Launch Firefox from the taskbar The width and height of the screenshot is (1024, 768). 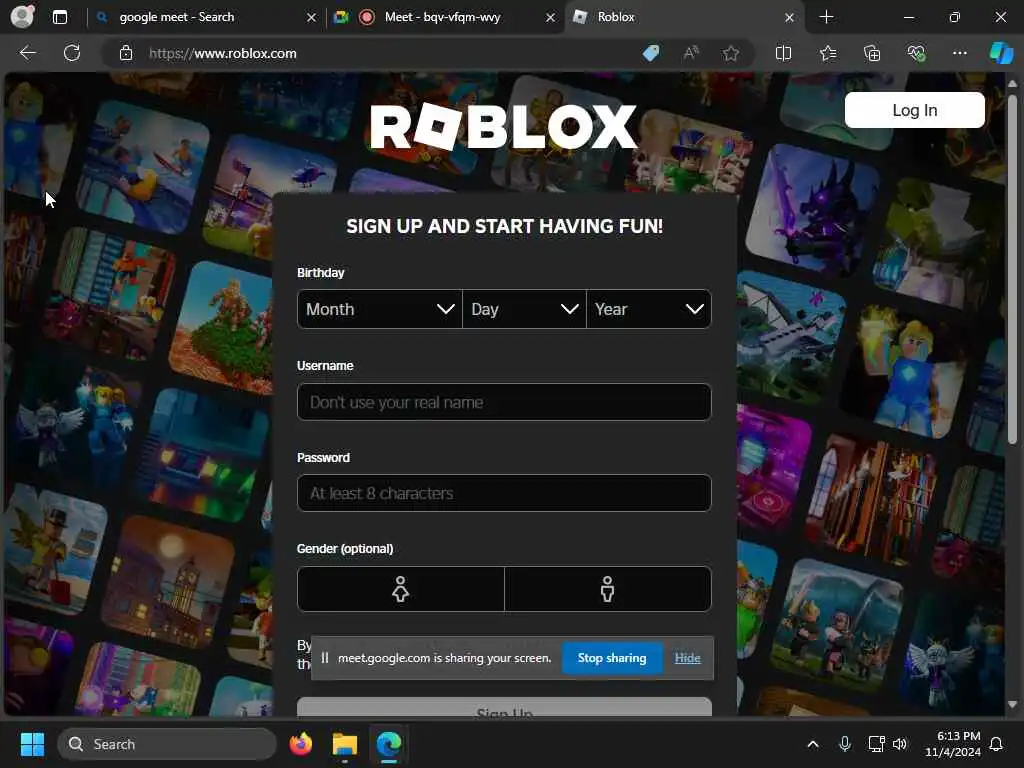click(x=300, y=744)
